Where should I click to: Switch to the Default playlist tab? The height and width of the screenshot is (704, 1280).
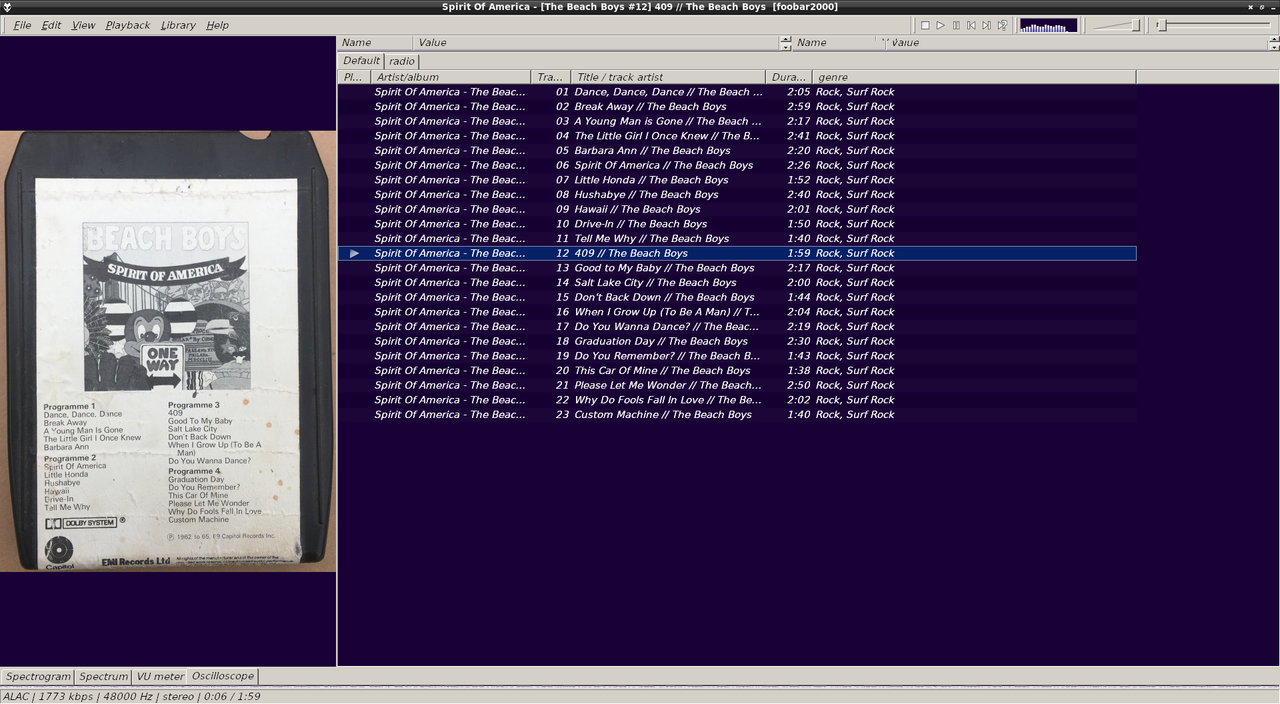[x=361, y=61]
